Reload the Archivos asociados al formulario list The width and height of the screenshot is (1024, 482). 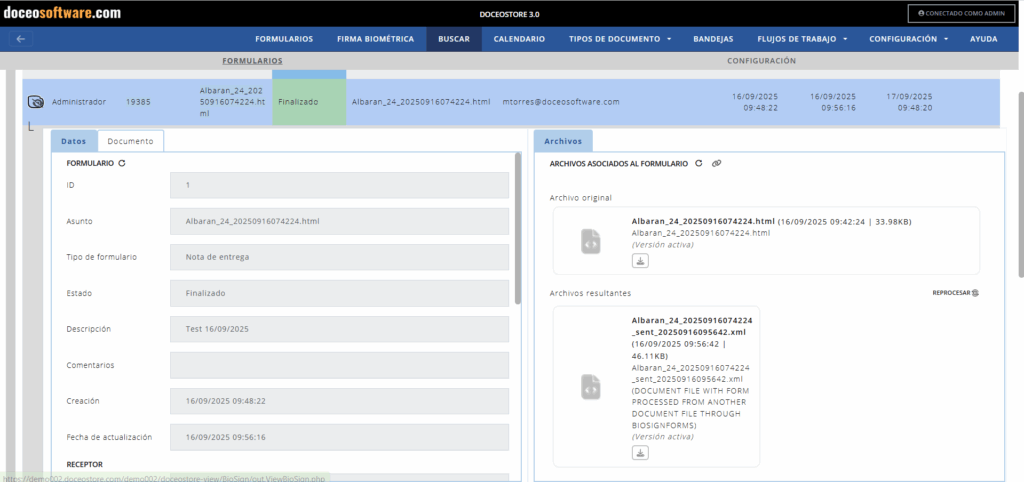click(x=699, y=163)
